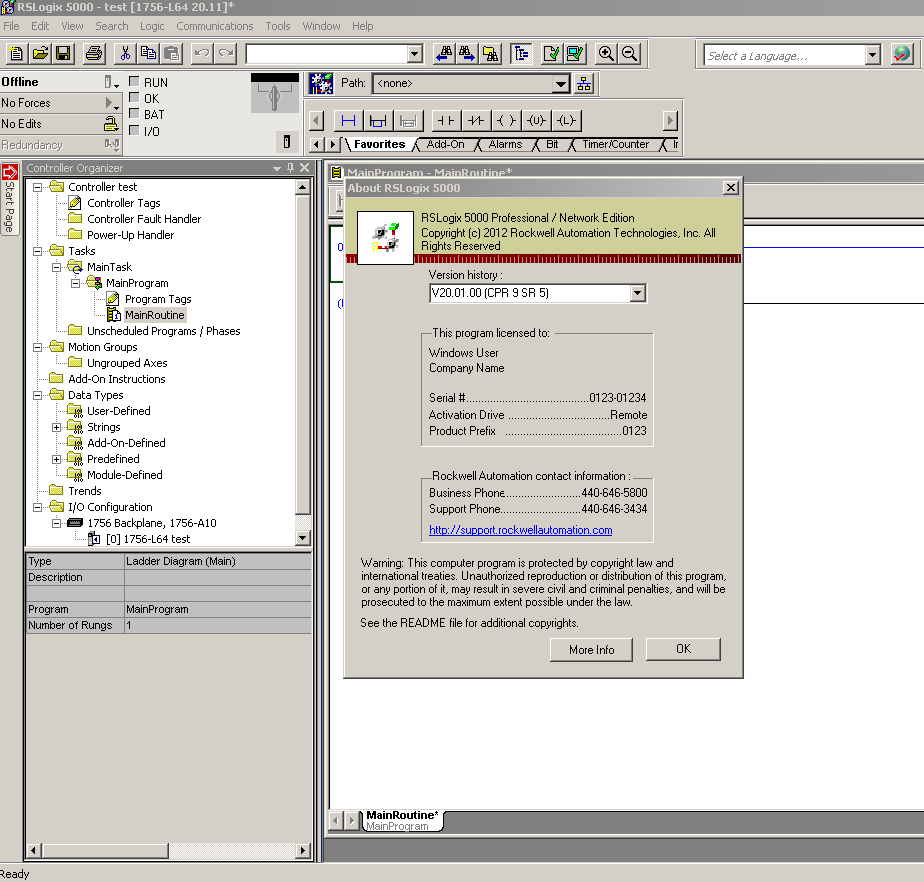Viewport: 924px width, 882px height.
Task: Insert Output Energize coil instruction
Action: tap(506, 121)
